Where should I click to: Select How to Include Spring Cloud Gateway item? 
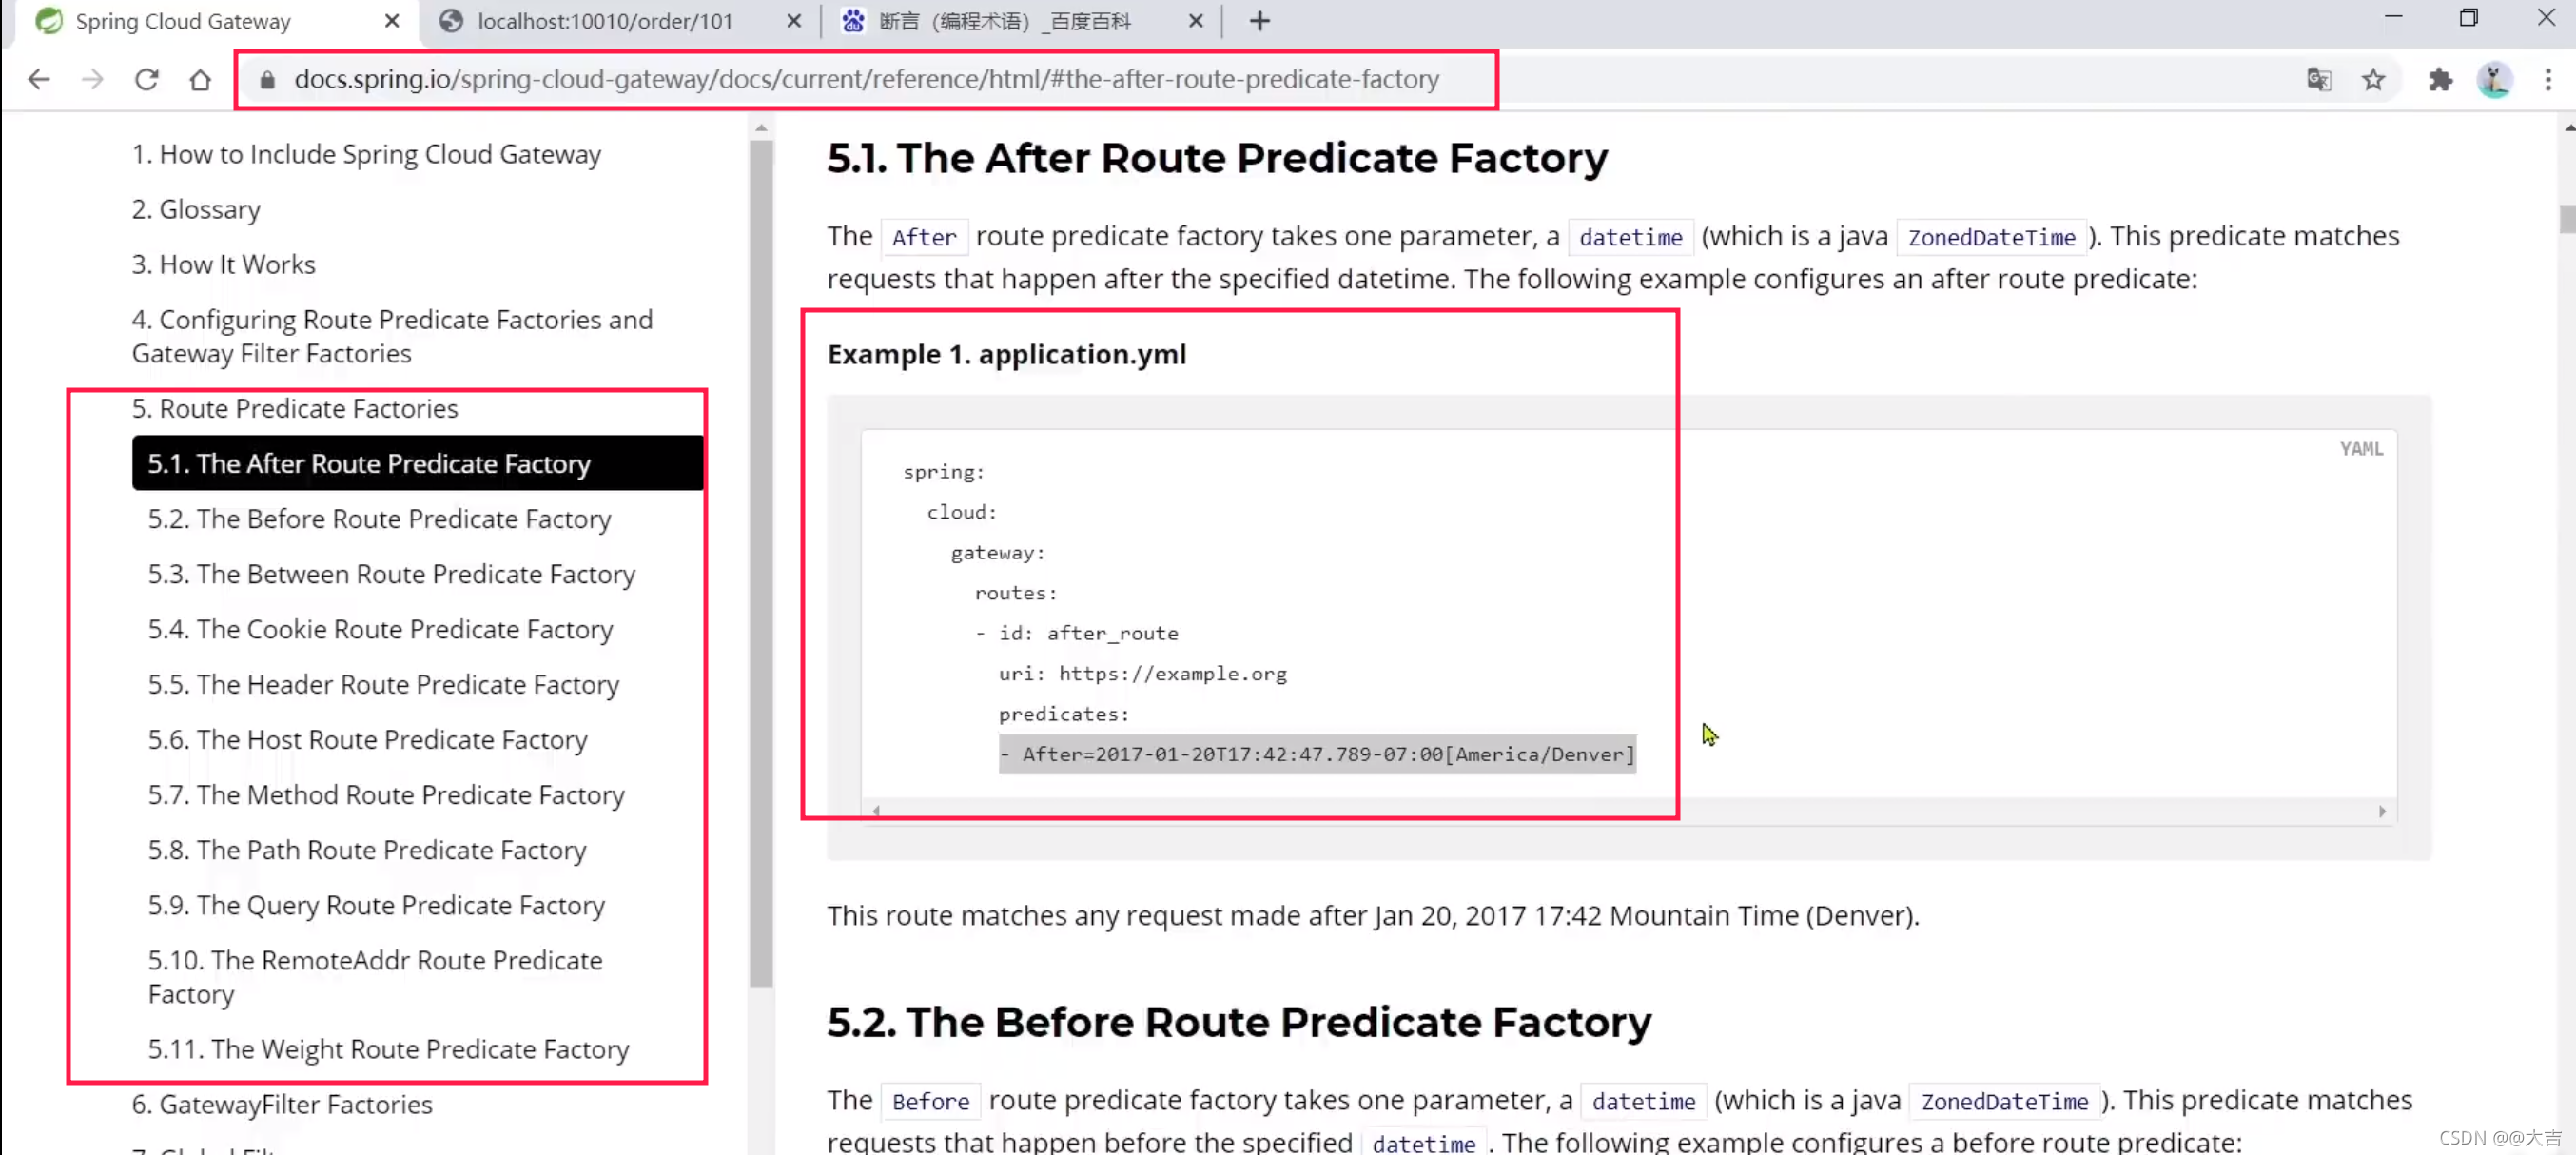pyautogui.click(x=366, y=153)
